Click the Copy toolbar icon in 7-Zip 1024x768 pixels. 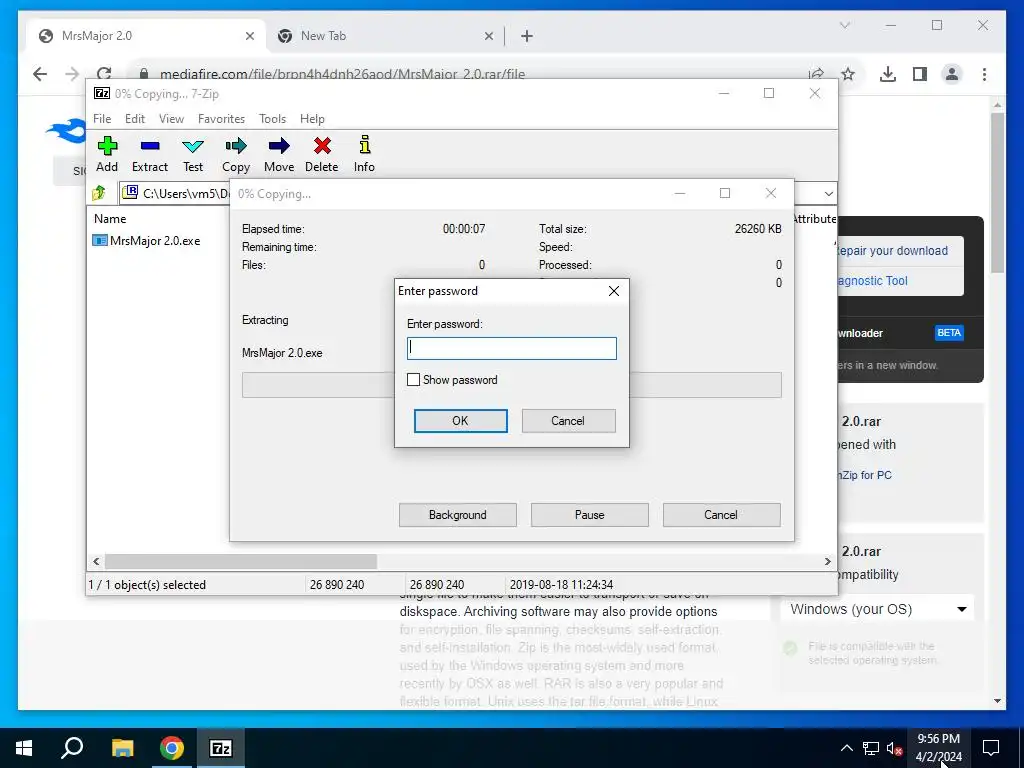coord(236,154)
